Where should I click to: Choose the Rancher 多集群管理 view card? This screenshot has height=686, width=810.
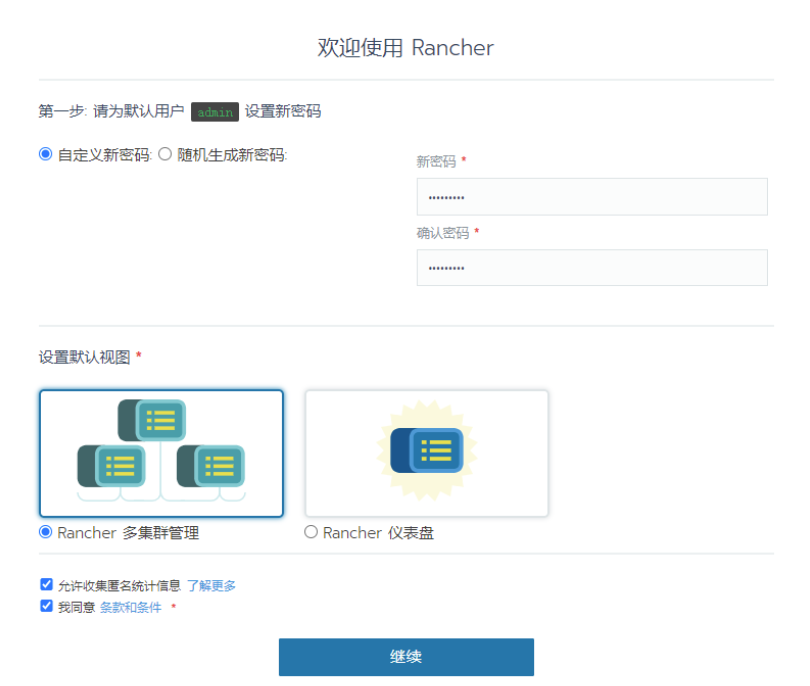161,453
